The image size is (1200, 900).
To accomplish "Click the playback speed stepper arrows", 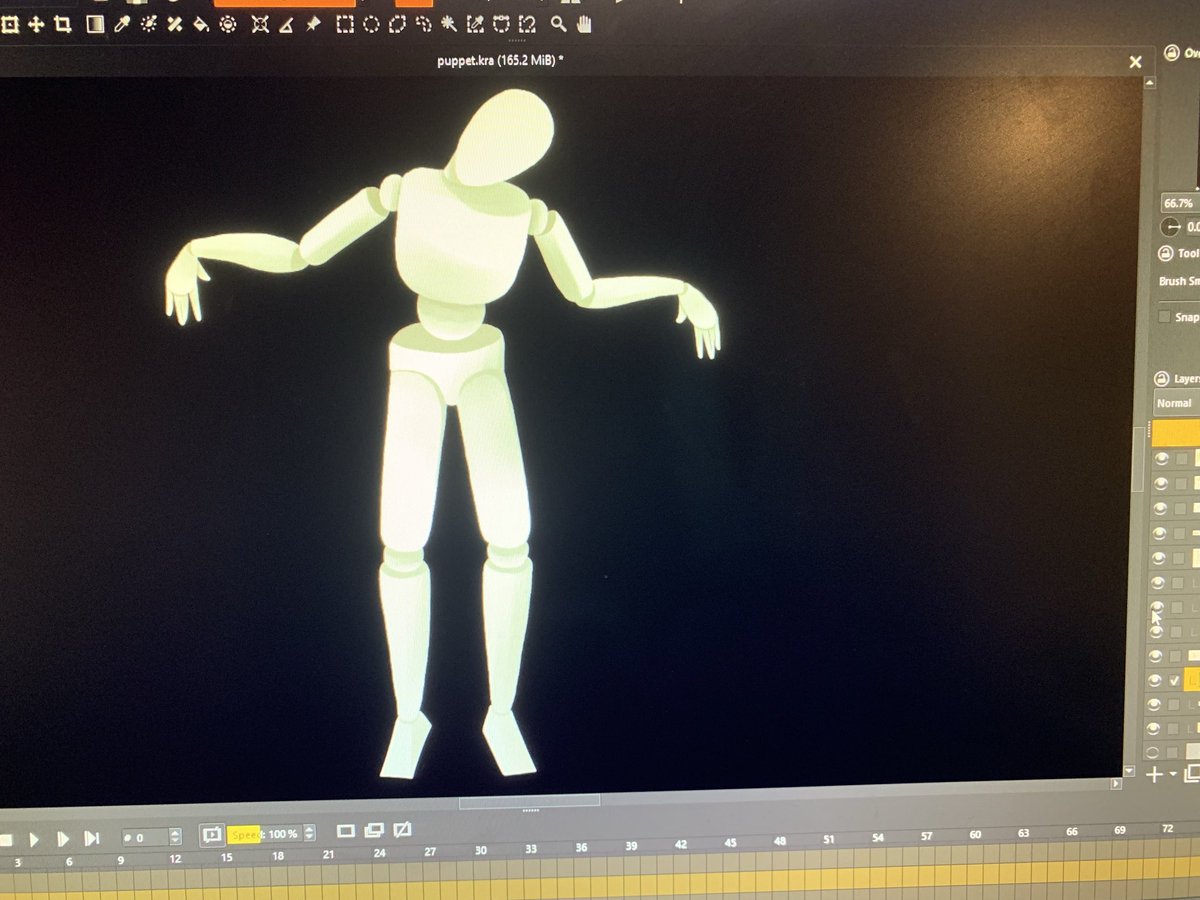I will 309,833.
